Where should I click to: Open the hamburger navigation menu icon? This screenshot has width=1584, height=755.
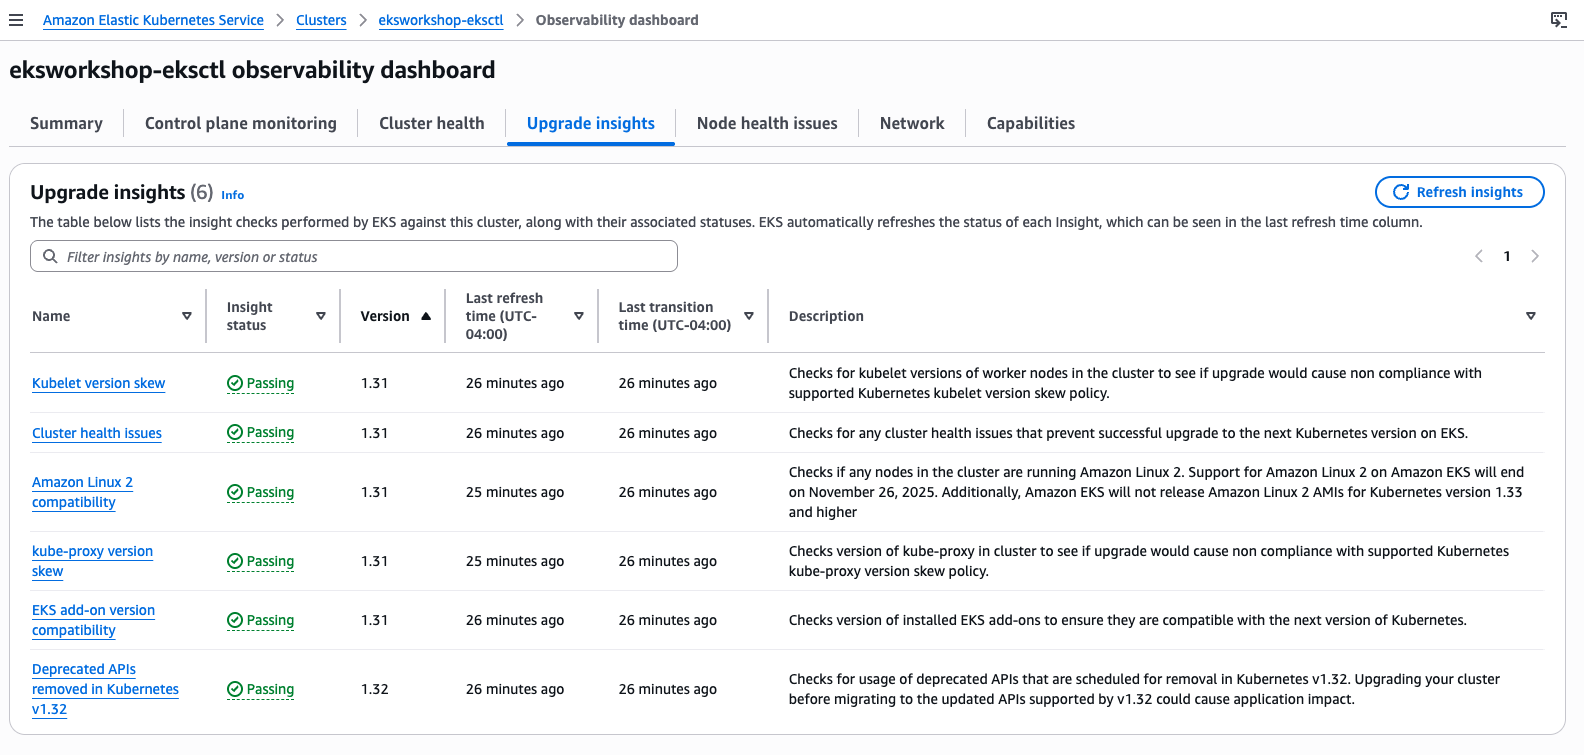pyautogui.click(x=16, y=20)
